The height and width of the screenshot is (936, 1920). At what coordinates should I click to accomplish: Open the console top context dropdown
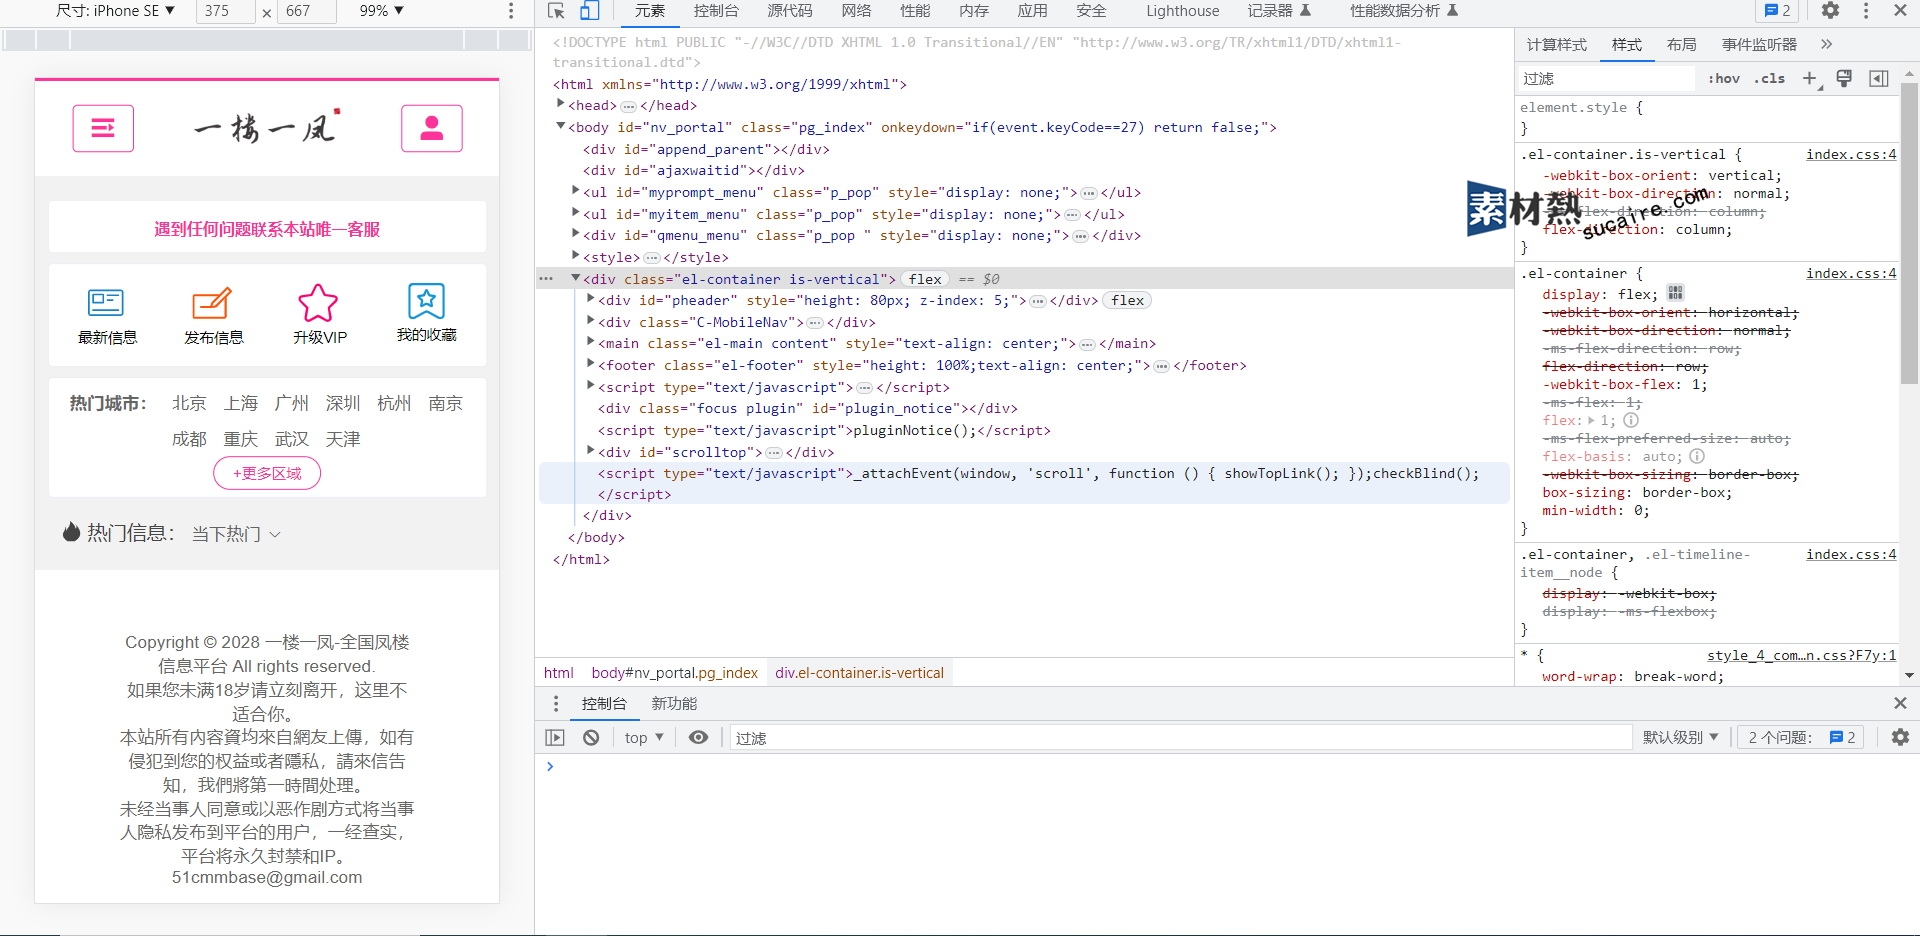point(644,737)
